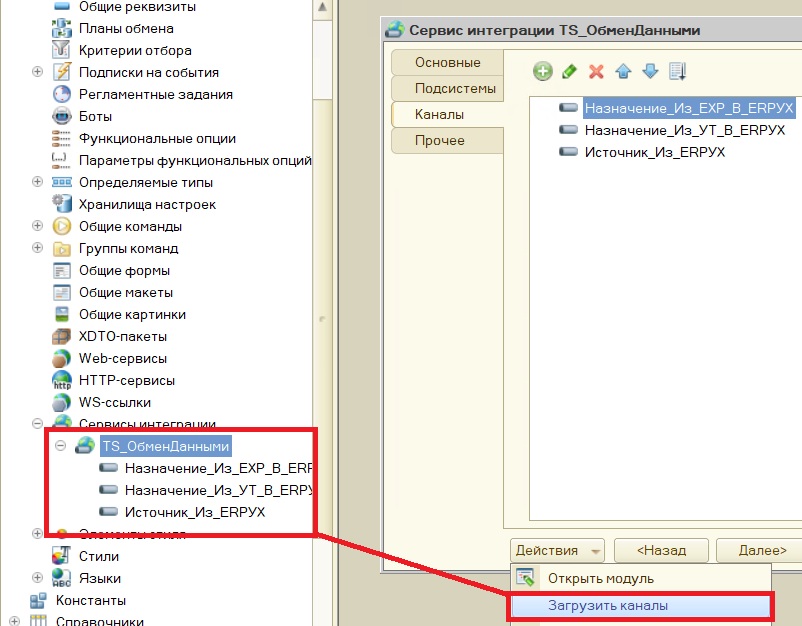Viewport: 802px width, 626px height.
Task: Expand the Подписки на события node
Action: [x=38, y=72]
